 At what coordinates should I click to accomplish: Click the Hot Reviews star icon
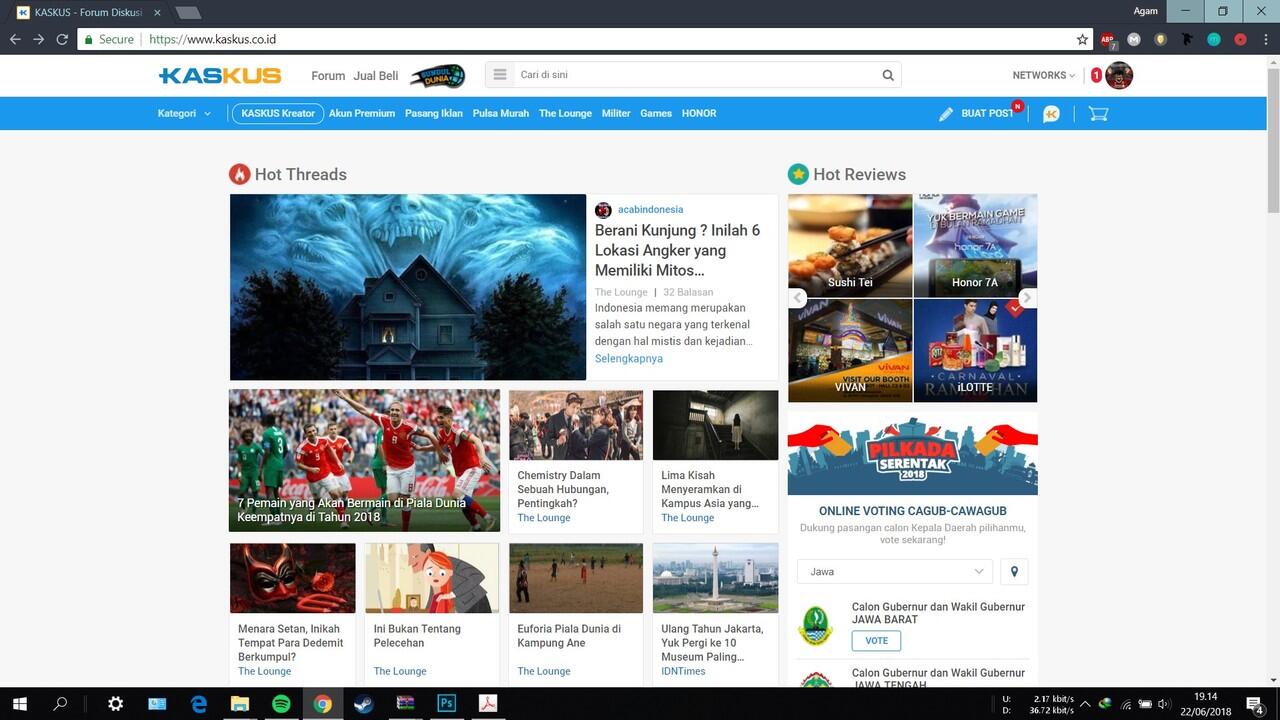pos(798,174)
